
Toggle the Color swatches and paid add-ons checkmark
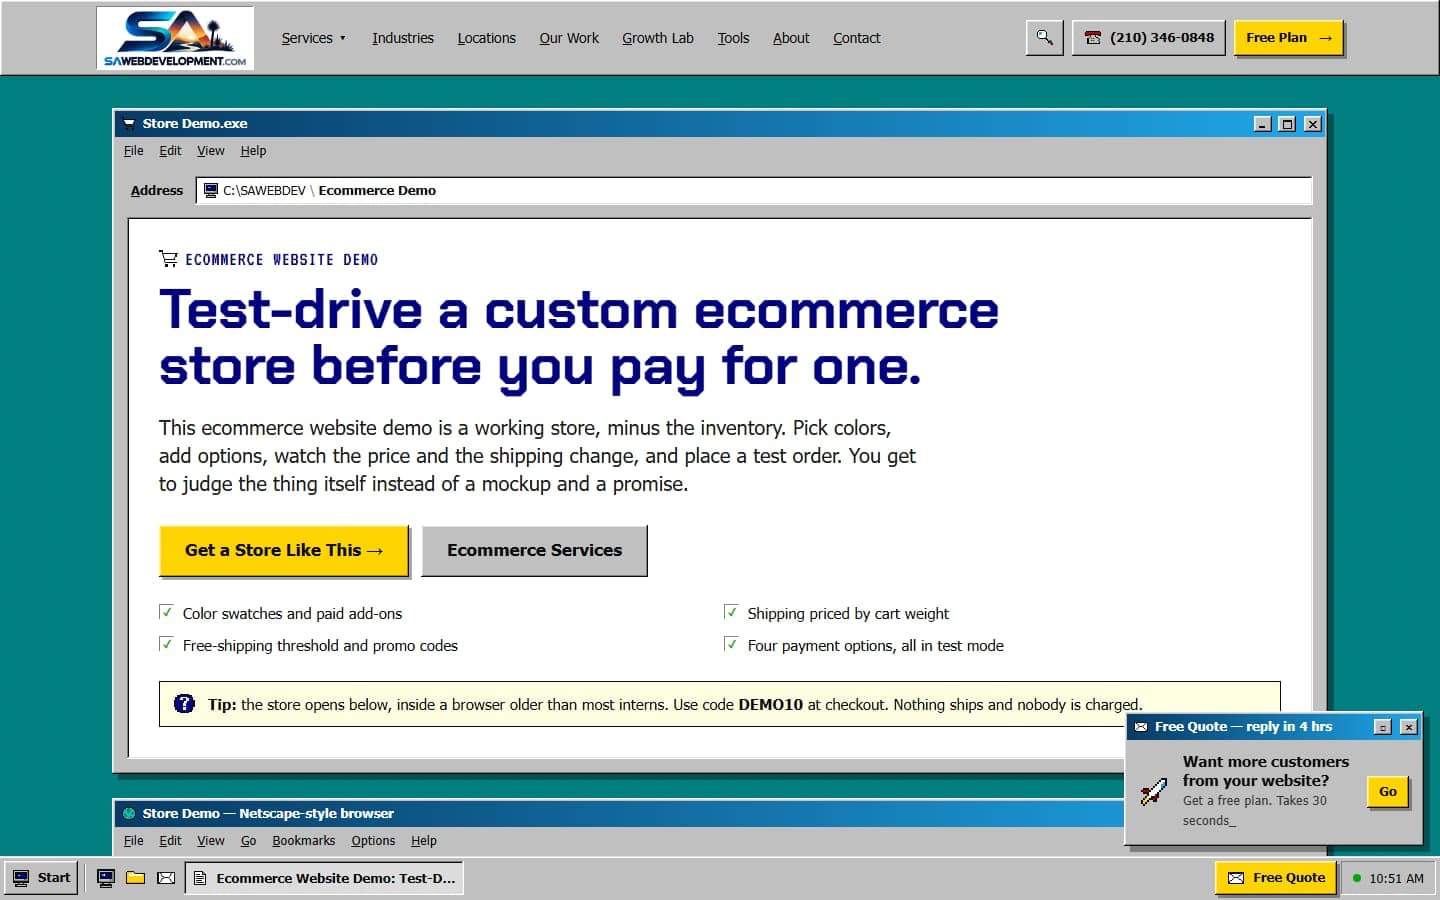coord(166,612)
